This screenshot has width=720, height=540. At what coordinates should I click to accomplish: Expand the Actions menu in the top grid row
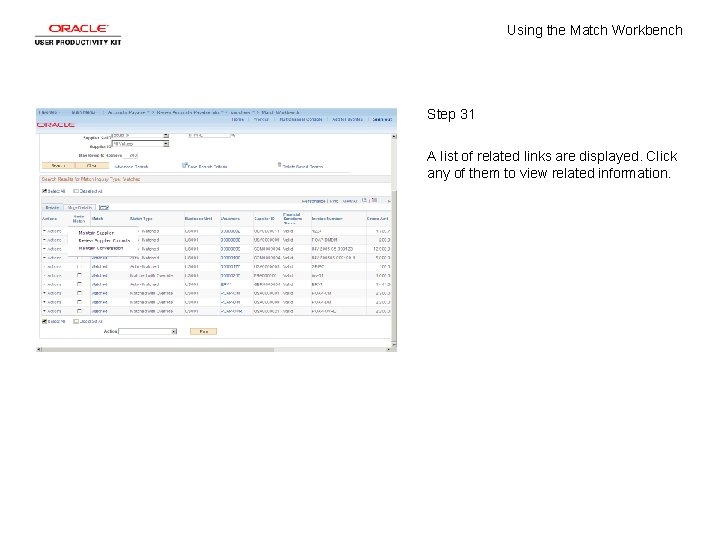pyautogui.click(x=52, y=231)
